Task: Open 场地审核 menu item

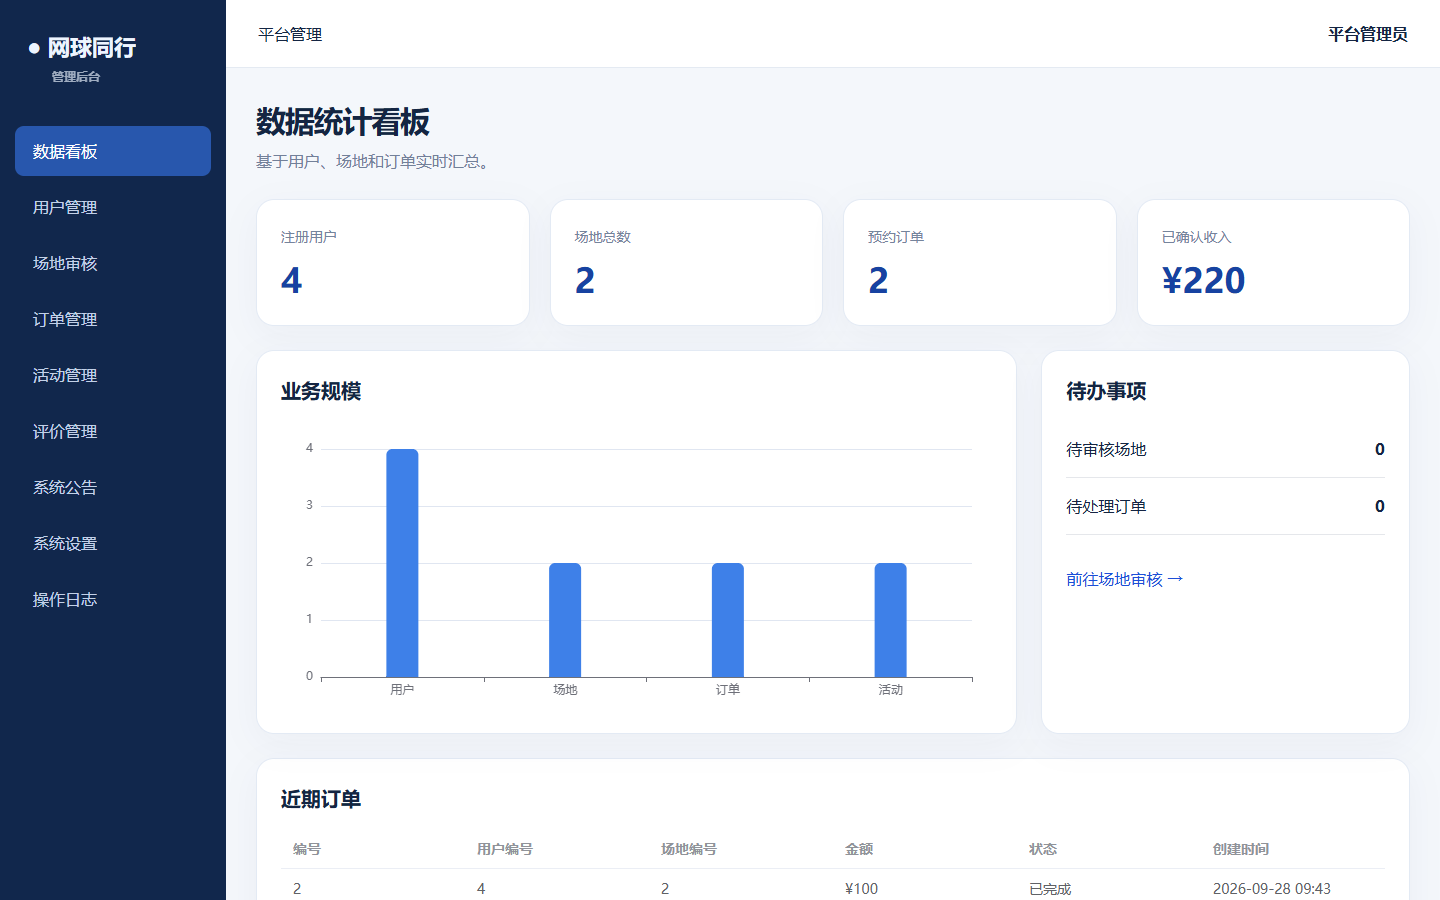Action: point(113,263)
